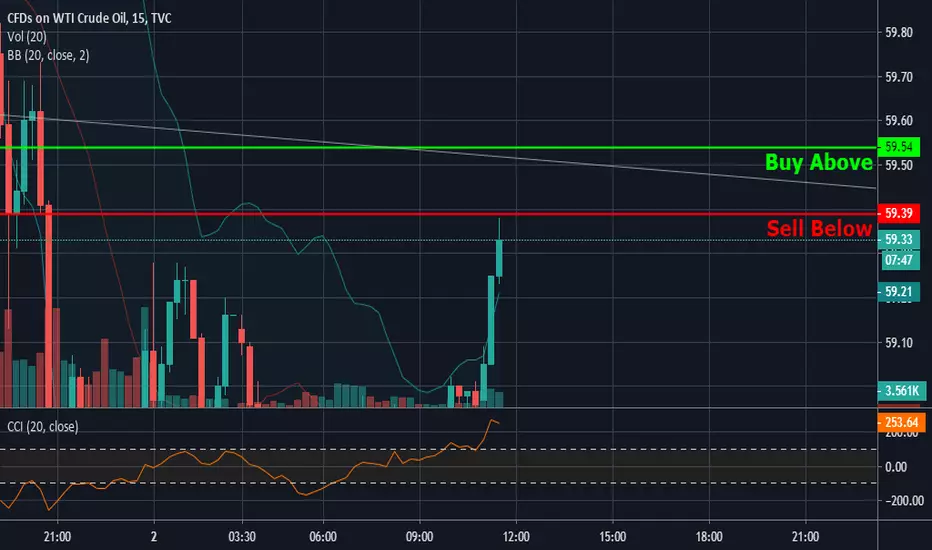The width and height of the screenshot is (932, 550).
Task: Click the 18:00 time axis label
Action: (x=709, y=536)
